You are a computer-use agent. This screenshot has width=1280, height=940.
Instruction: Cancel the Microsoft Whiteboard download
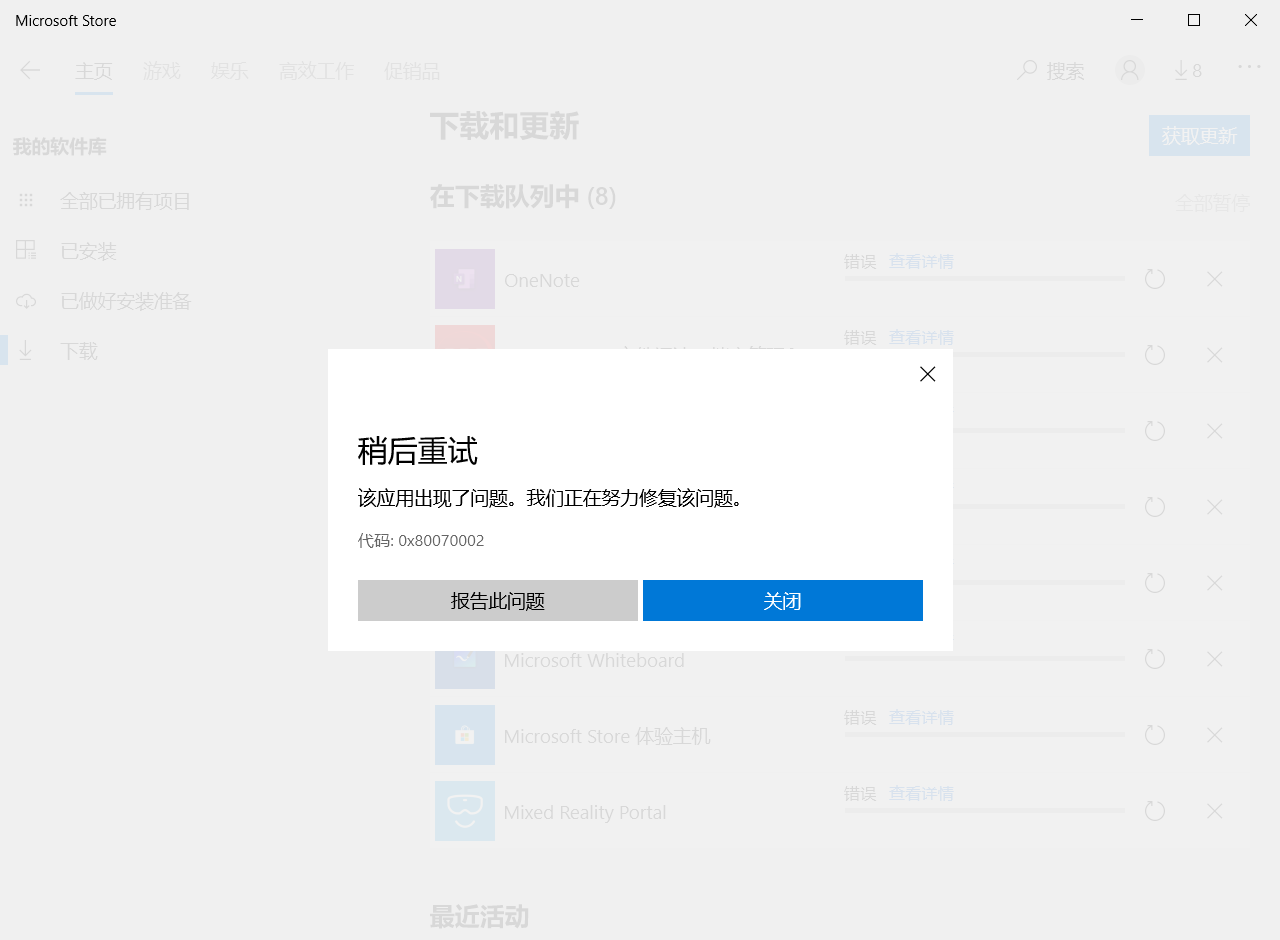1215,659
